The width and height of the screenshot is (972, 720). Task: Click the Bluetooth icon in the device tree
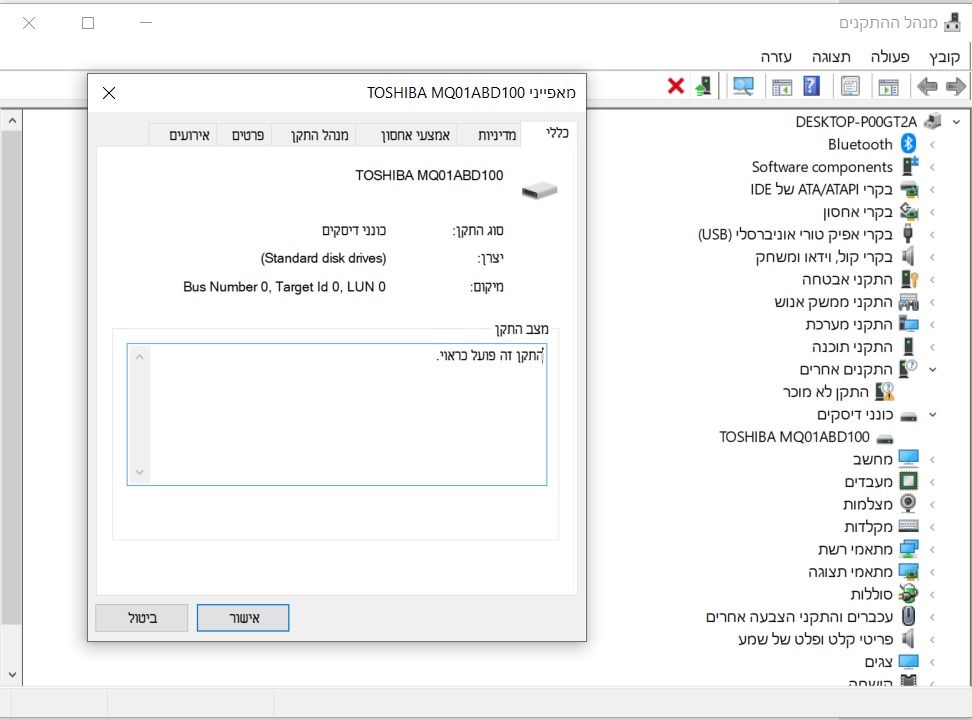908,144
